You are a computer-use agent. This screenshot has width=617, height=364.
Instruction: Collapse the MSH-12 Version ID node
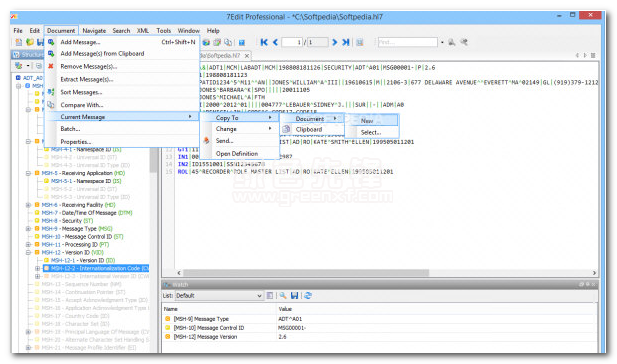coord(28,252)
